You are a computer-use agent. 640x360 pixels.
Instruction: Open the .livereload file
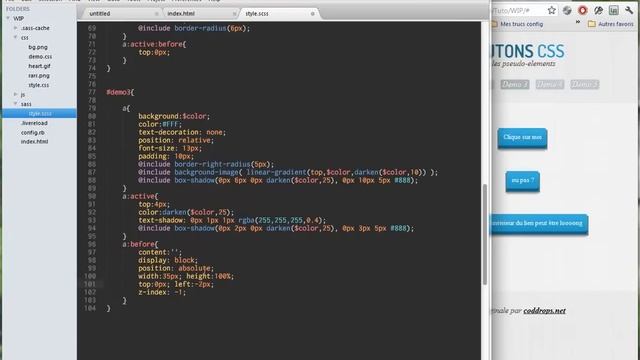pos(34,123)
